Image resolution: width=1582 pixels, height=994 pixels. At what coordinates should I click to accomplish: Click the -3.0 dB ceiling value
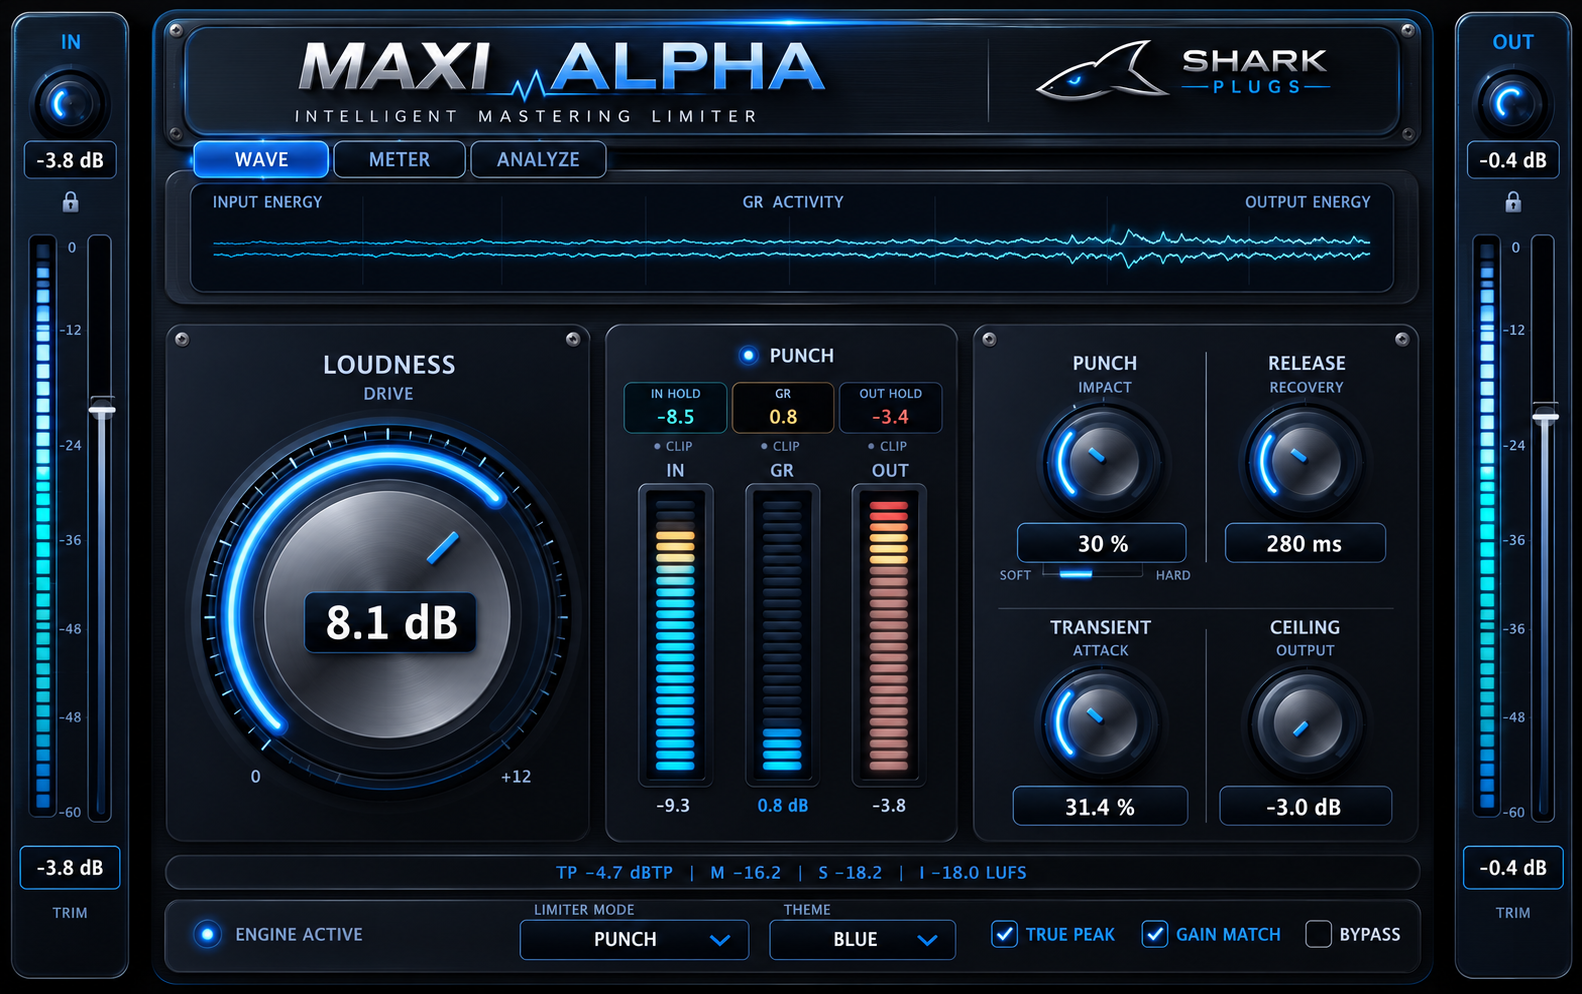(1305, 806)
